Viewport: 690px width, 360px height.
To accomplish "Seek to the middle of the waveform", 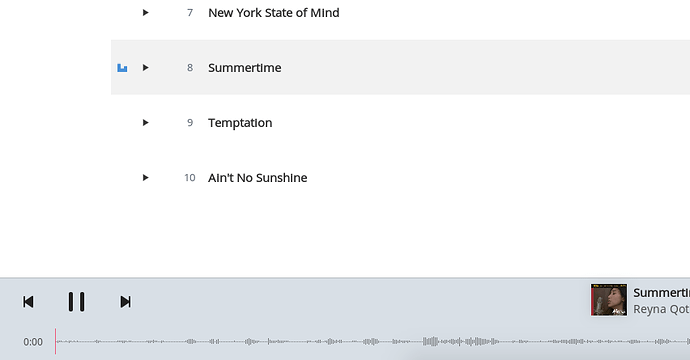I will [373, 342].
